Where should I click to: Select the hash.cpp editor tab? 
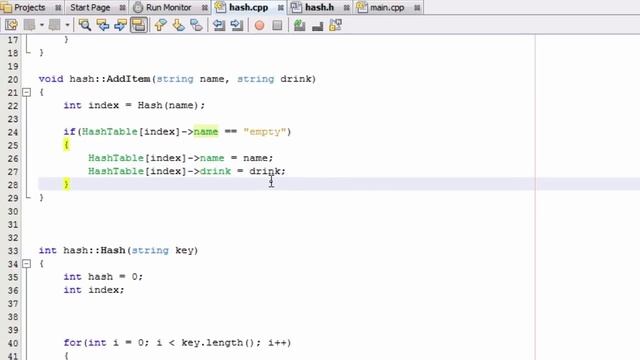[x=249, y=7]
